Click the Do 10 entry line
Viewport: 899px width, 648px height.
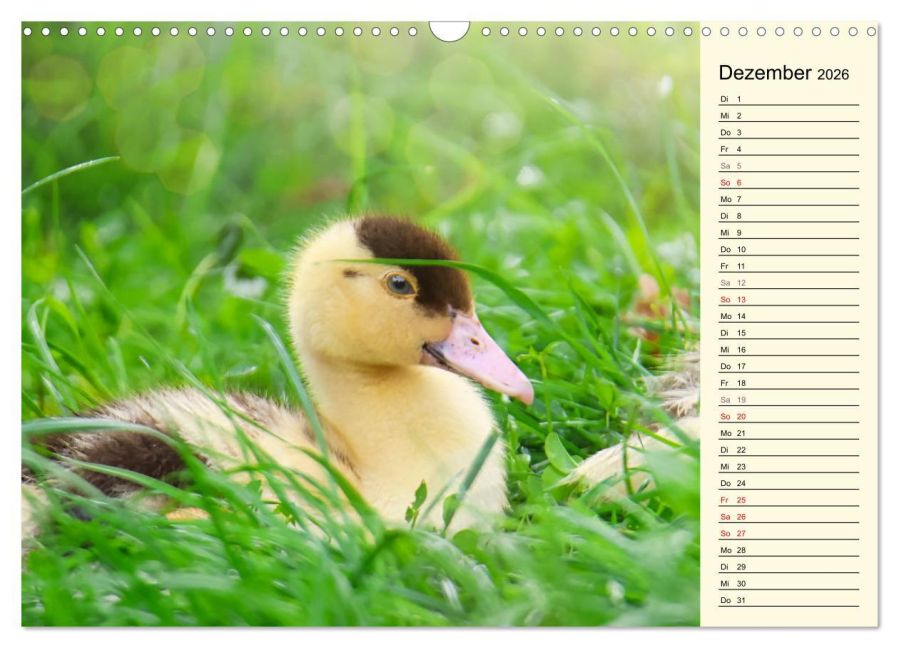point(789,249)
